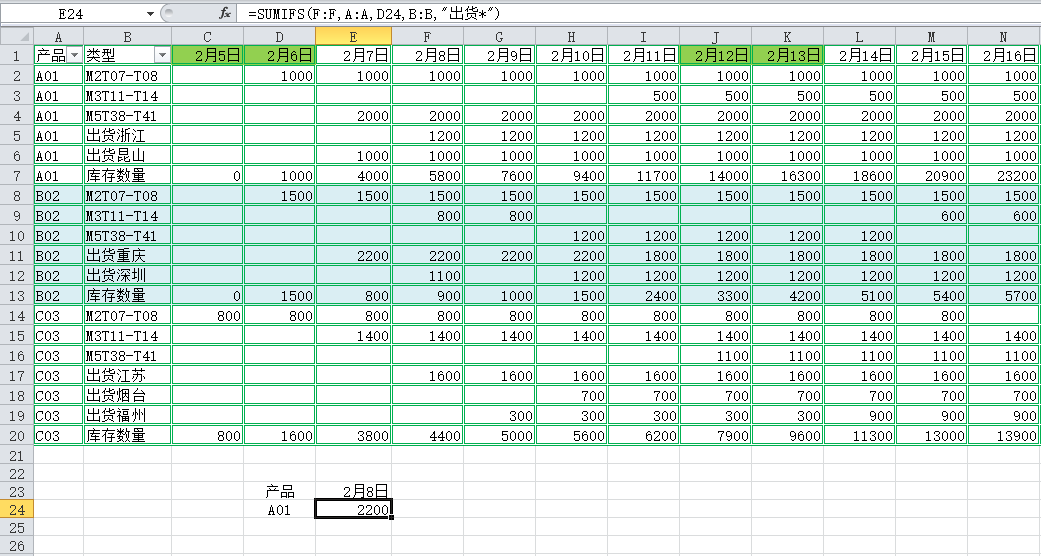Select column N header
The width and height of the screenshot is (1041, 556).
[1004, 36]
